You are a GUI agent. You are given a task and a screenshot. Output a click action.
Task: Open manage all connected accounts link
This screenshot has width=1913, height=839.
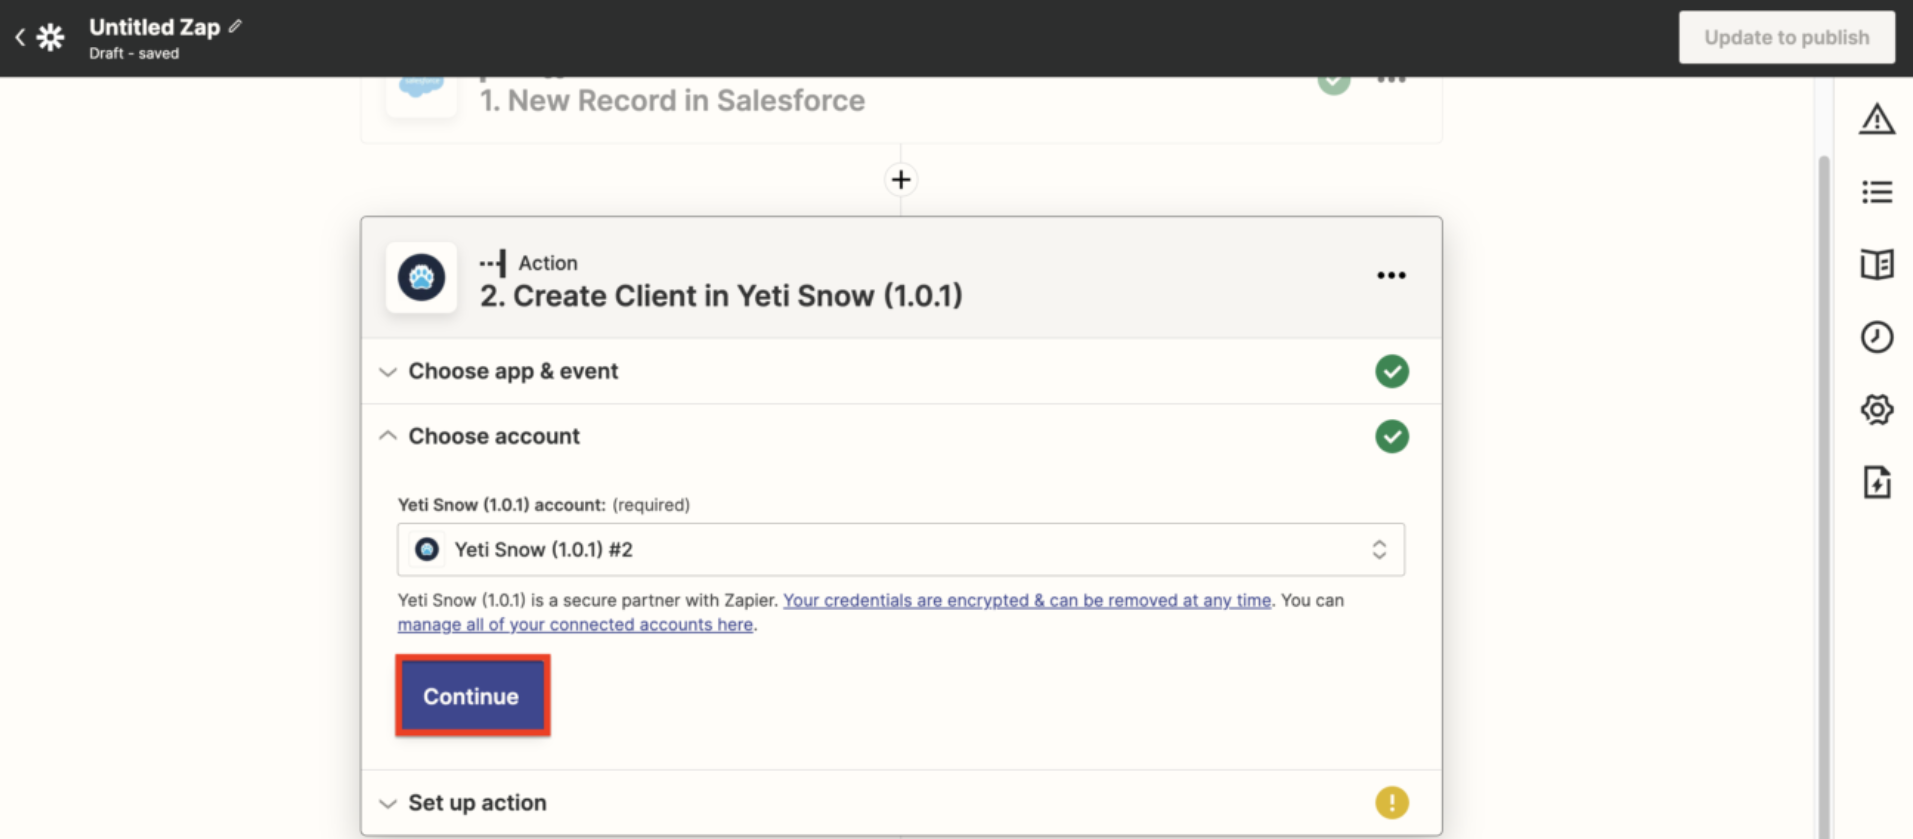point(575,624)
